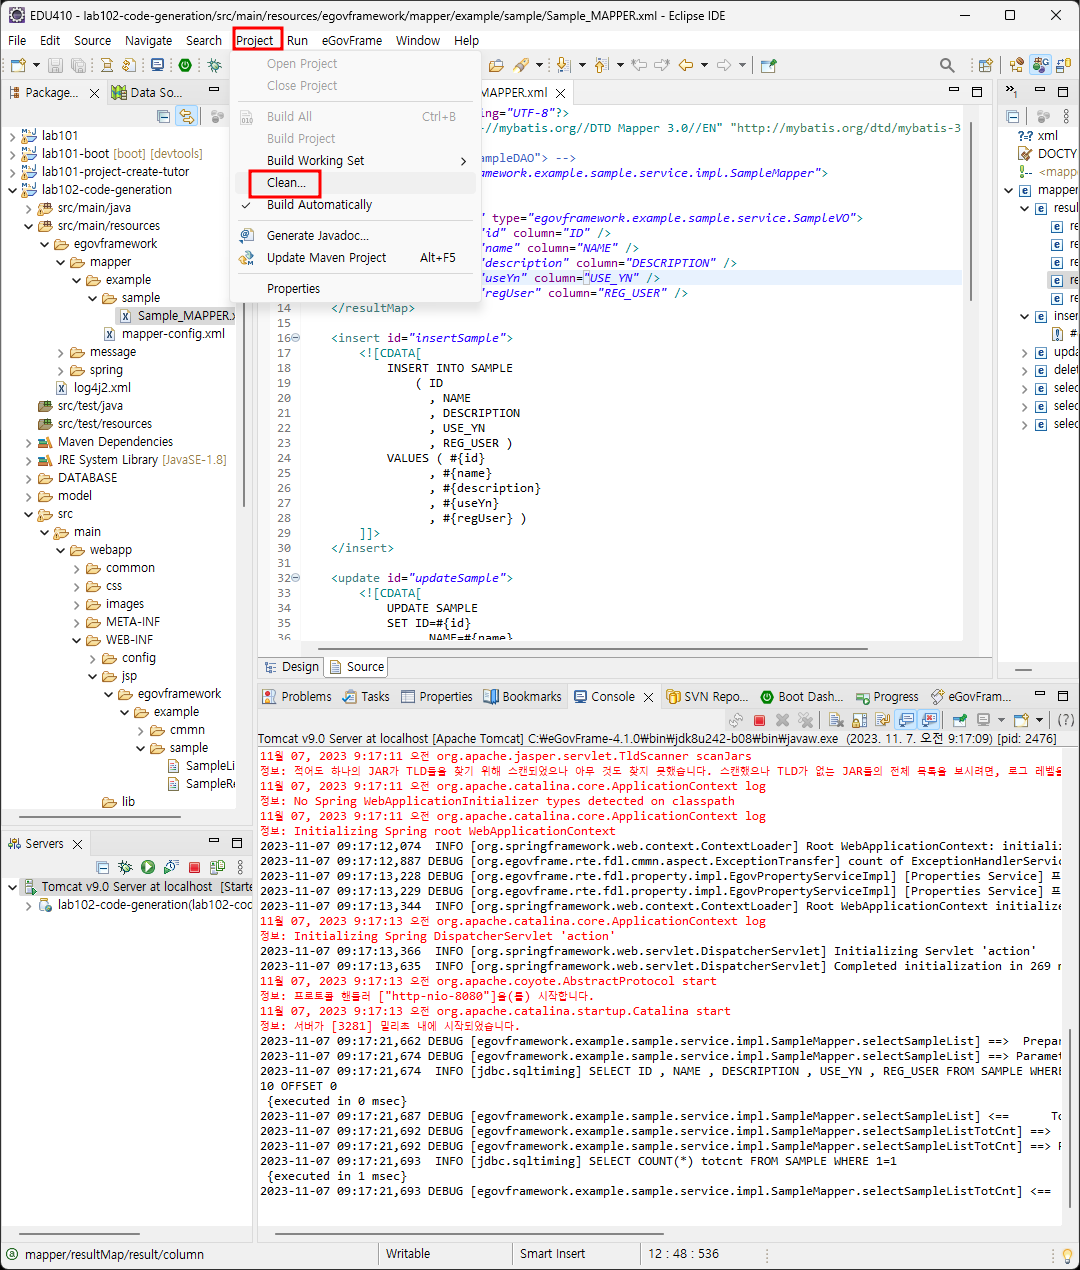Select log4j2.xml in Package Explorer
This screenshot has width=1080, height=1270.
[93, 388]
